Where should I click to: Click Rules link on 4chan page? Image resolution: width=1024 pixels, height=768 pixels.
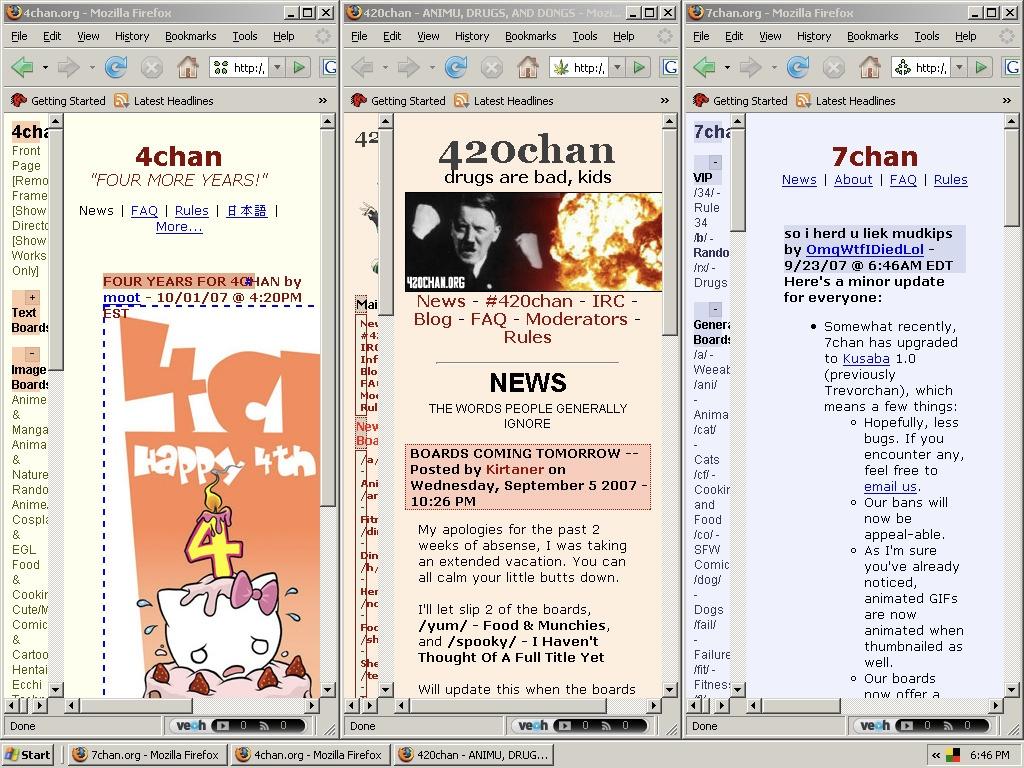191,210
